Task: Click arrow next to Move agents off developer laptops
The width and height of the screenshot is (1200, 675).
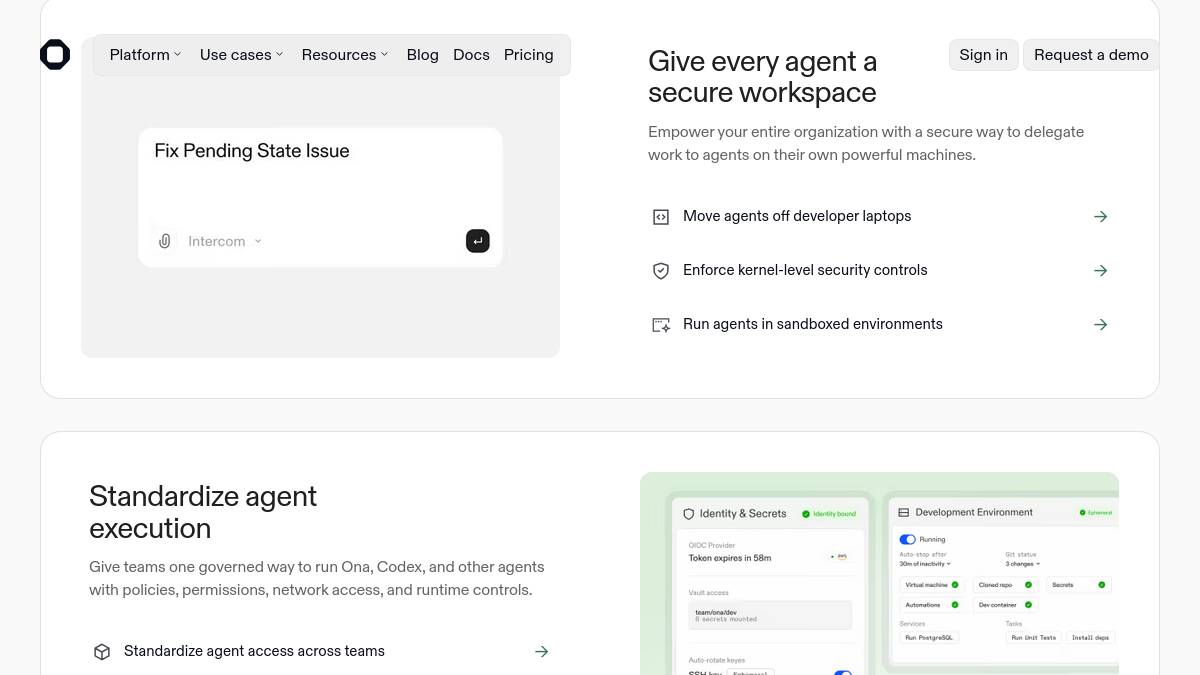Action: click(x=1101, y=216)
